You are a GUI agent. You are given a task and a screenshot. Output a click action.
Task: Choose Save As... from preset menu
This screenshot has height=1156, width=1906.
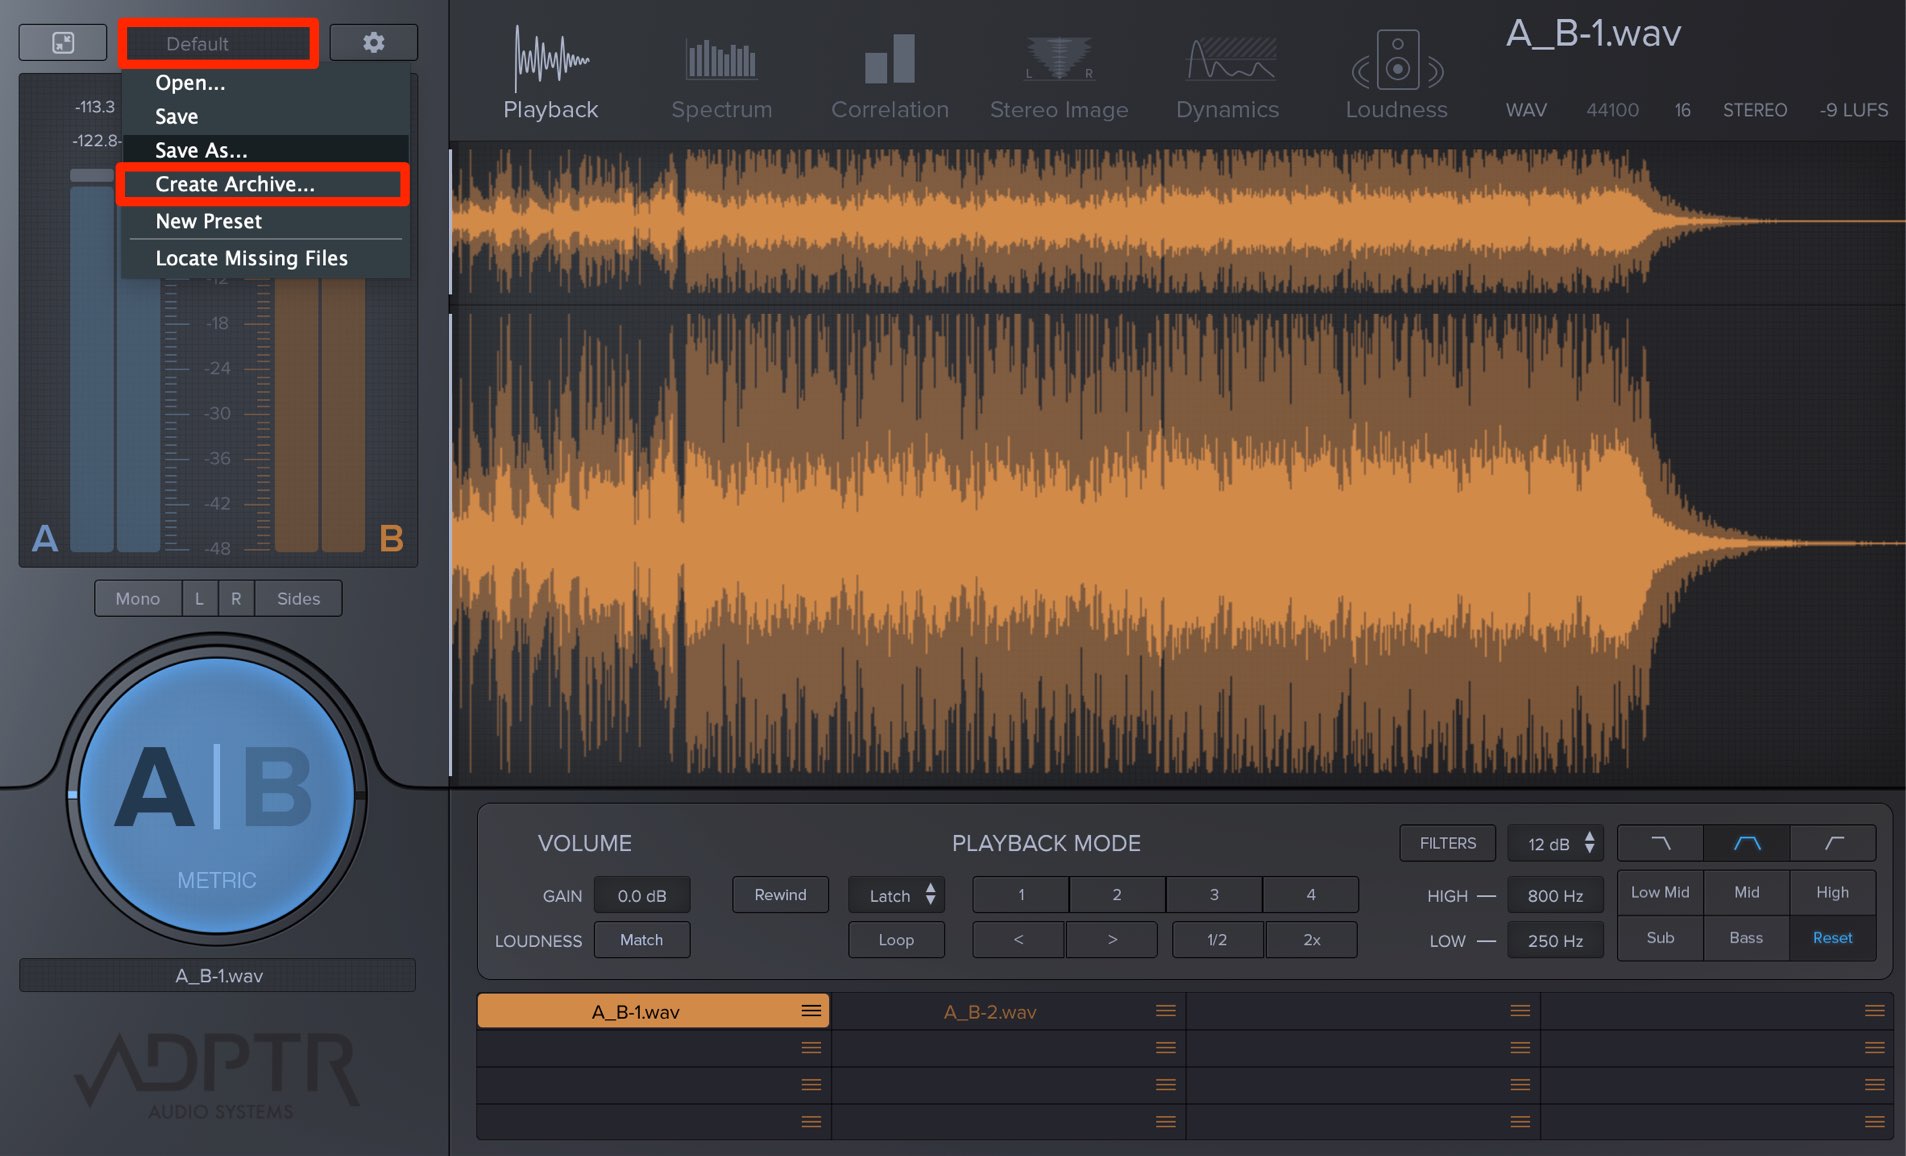click(266, 150)
